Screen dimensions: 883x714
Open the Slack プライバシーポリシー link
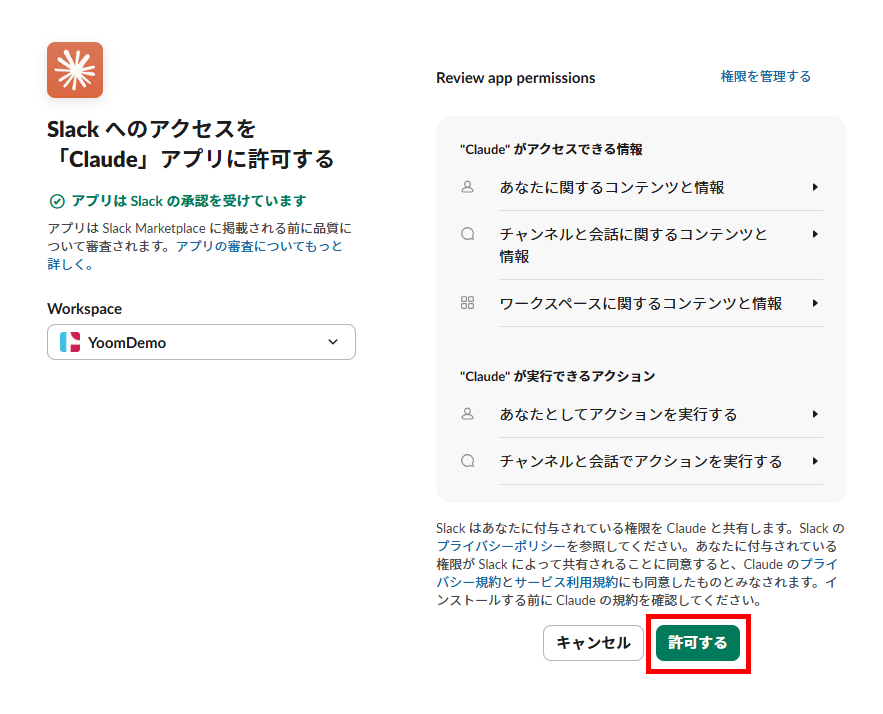click(501, 546)
